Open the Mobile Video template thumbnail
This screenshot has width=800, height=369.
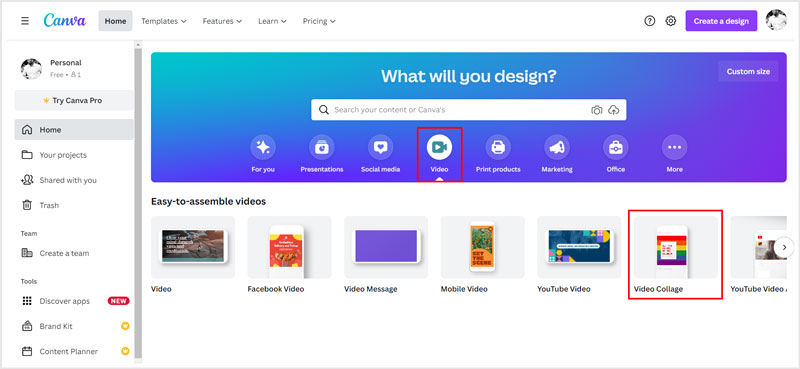tap(483, 247)
